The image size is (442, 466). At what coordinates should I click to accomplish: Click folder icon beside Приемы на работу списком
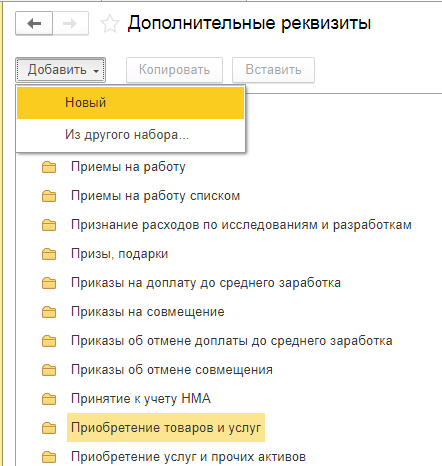click(49, 196)
